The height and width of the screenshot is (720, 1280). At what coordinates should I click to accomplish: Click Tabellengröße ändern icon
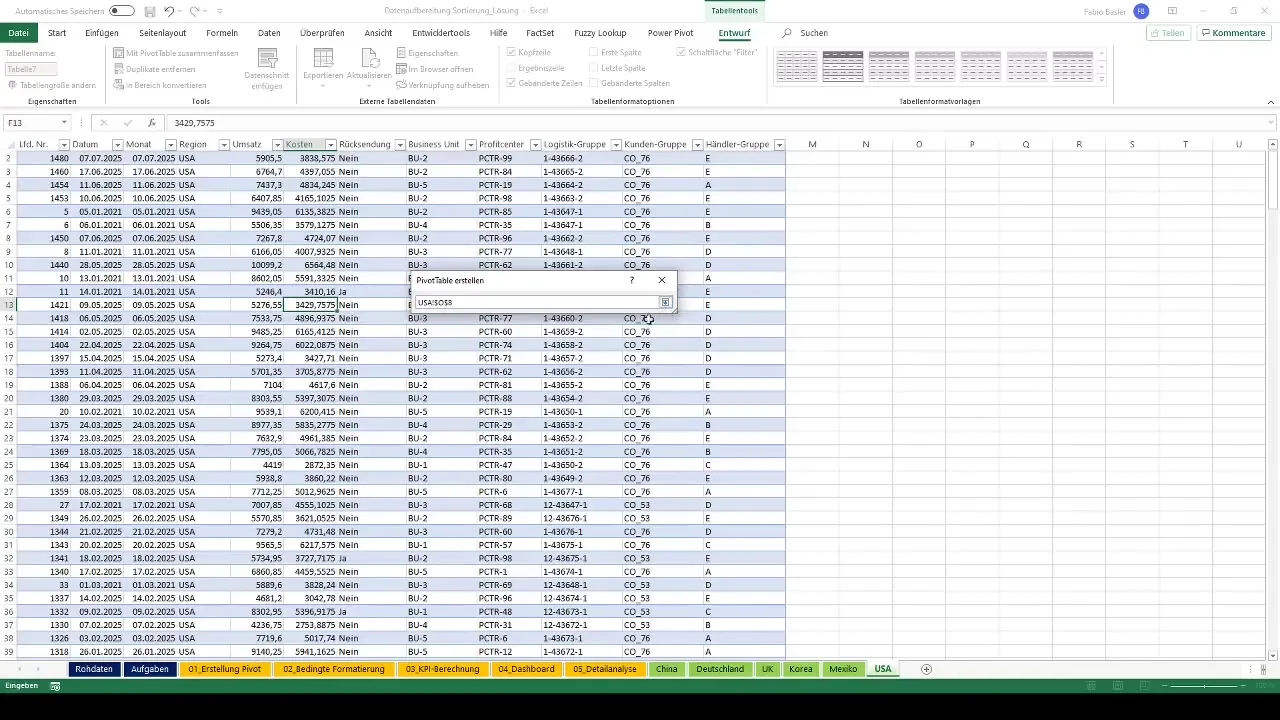pos(12,85)
